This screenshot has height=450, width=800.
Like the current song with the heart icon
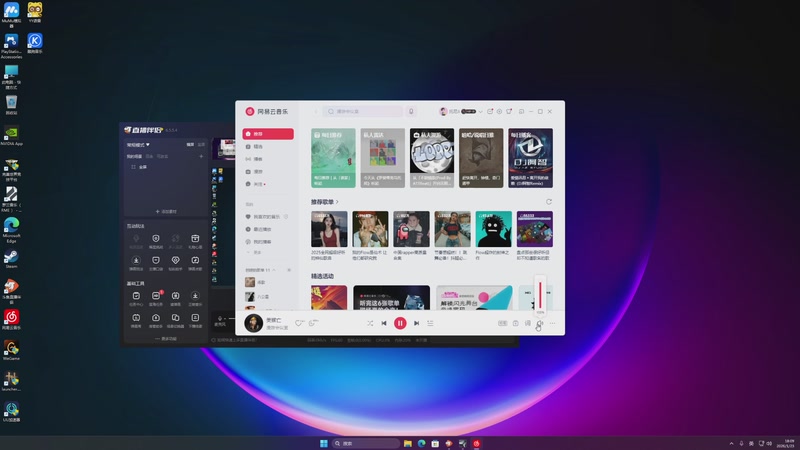point(299,323)
